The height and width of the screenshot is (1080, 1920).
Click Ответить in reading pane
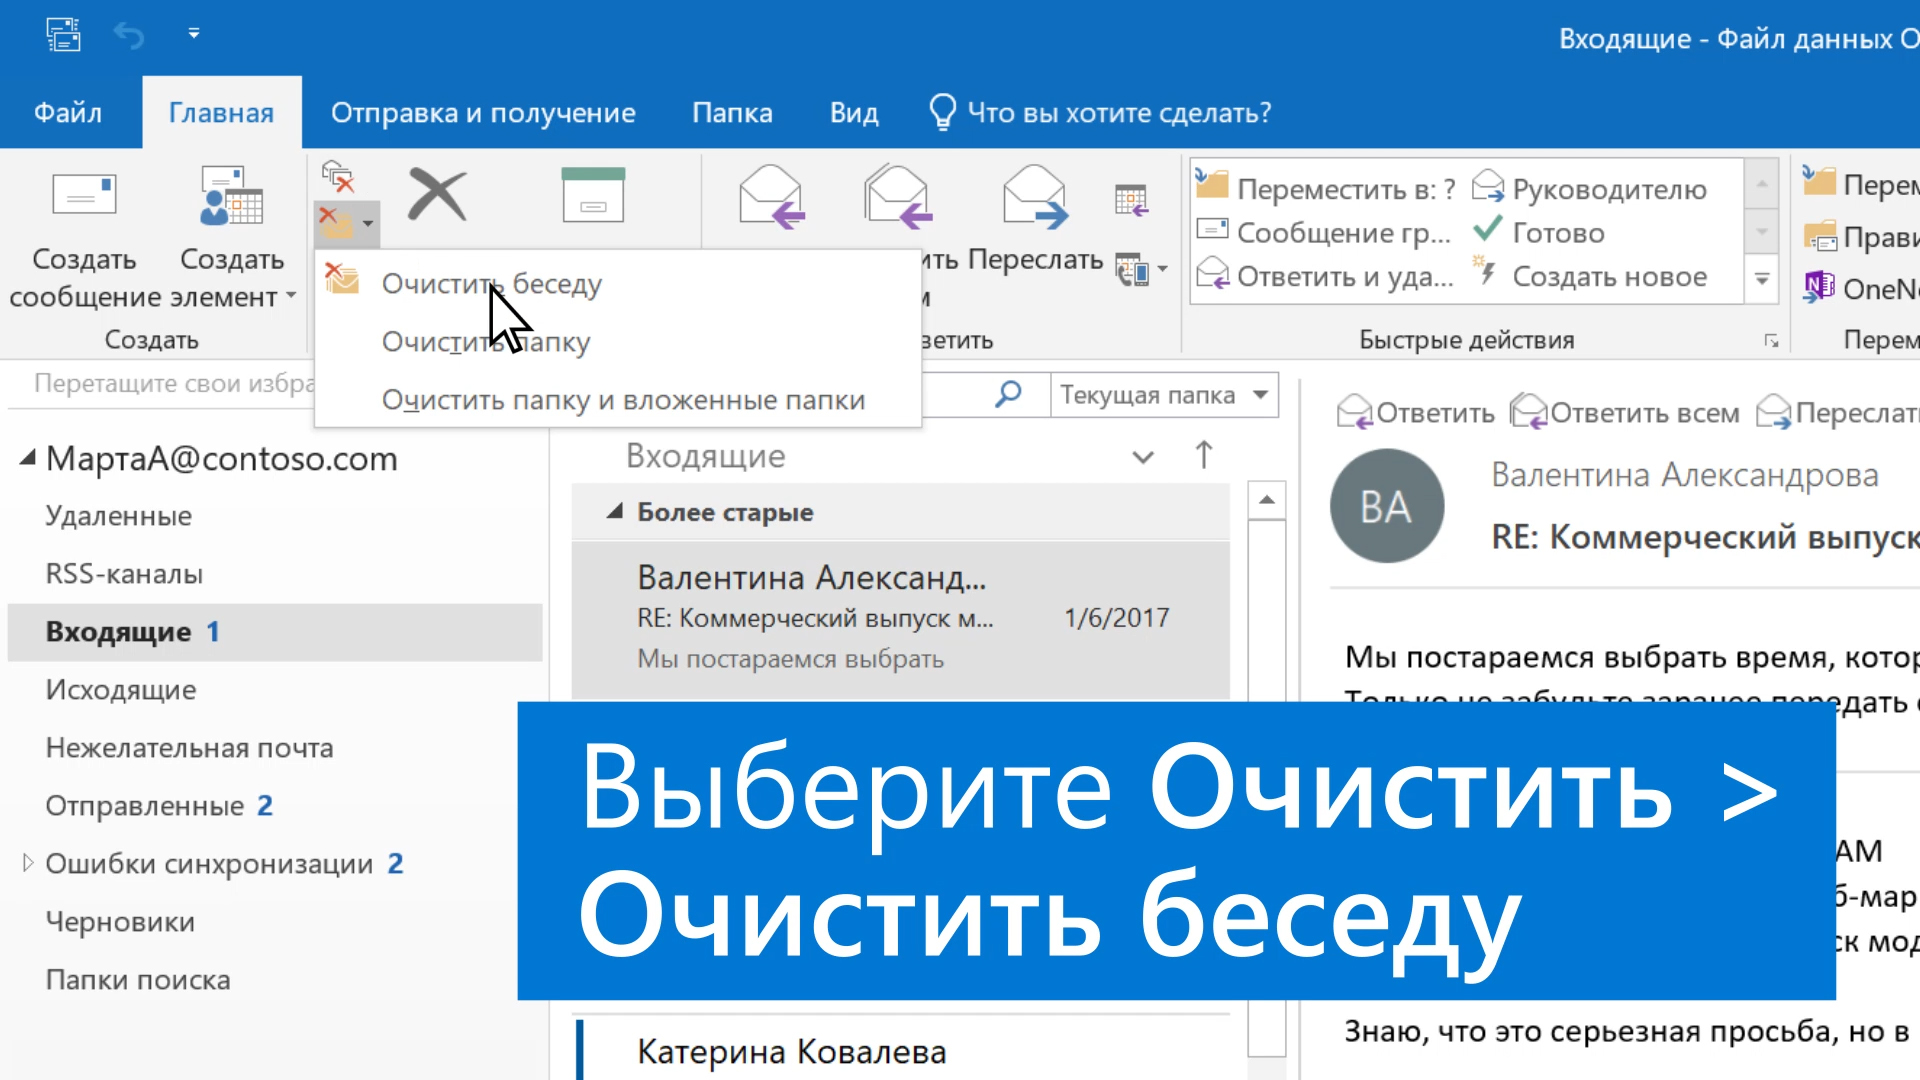tap(1416, 412)
